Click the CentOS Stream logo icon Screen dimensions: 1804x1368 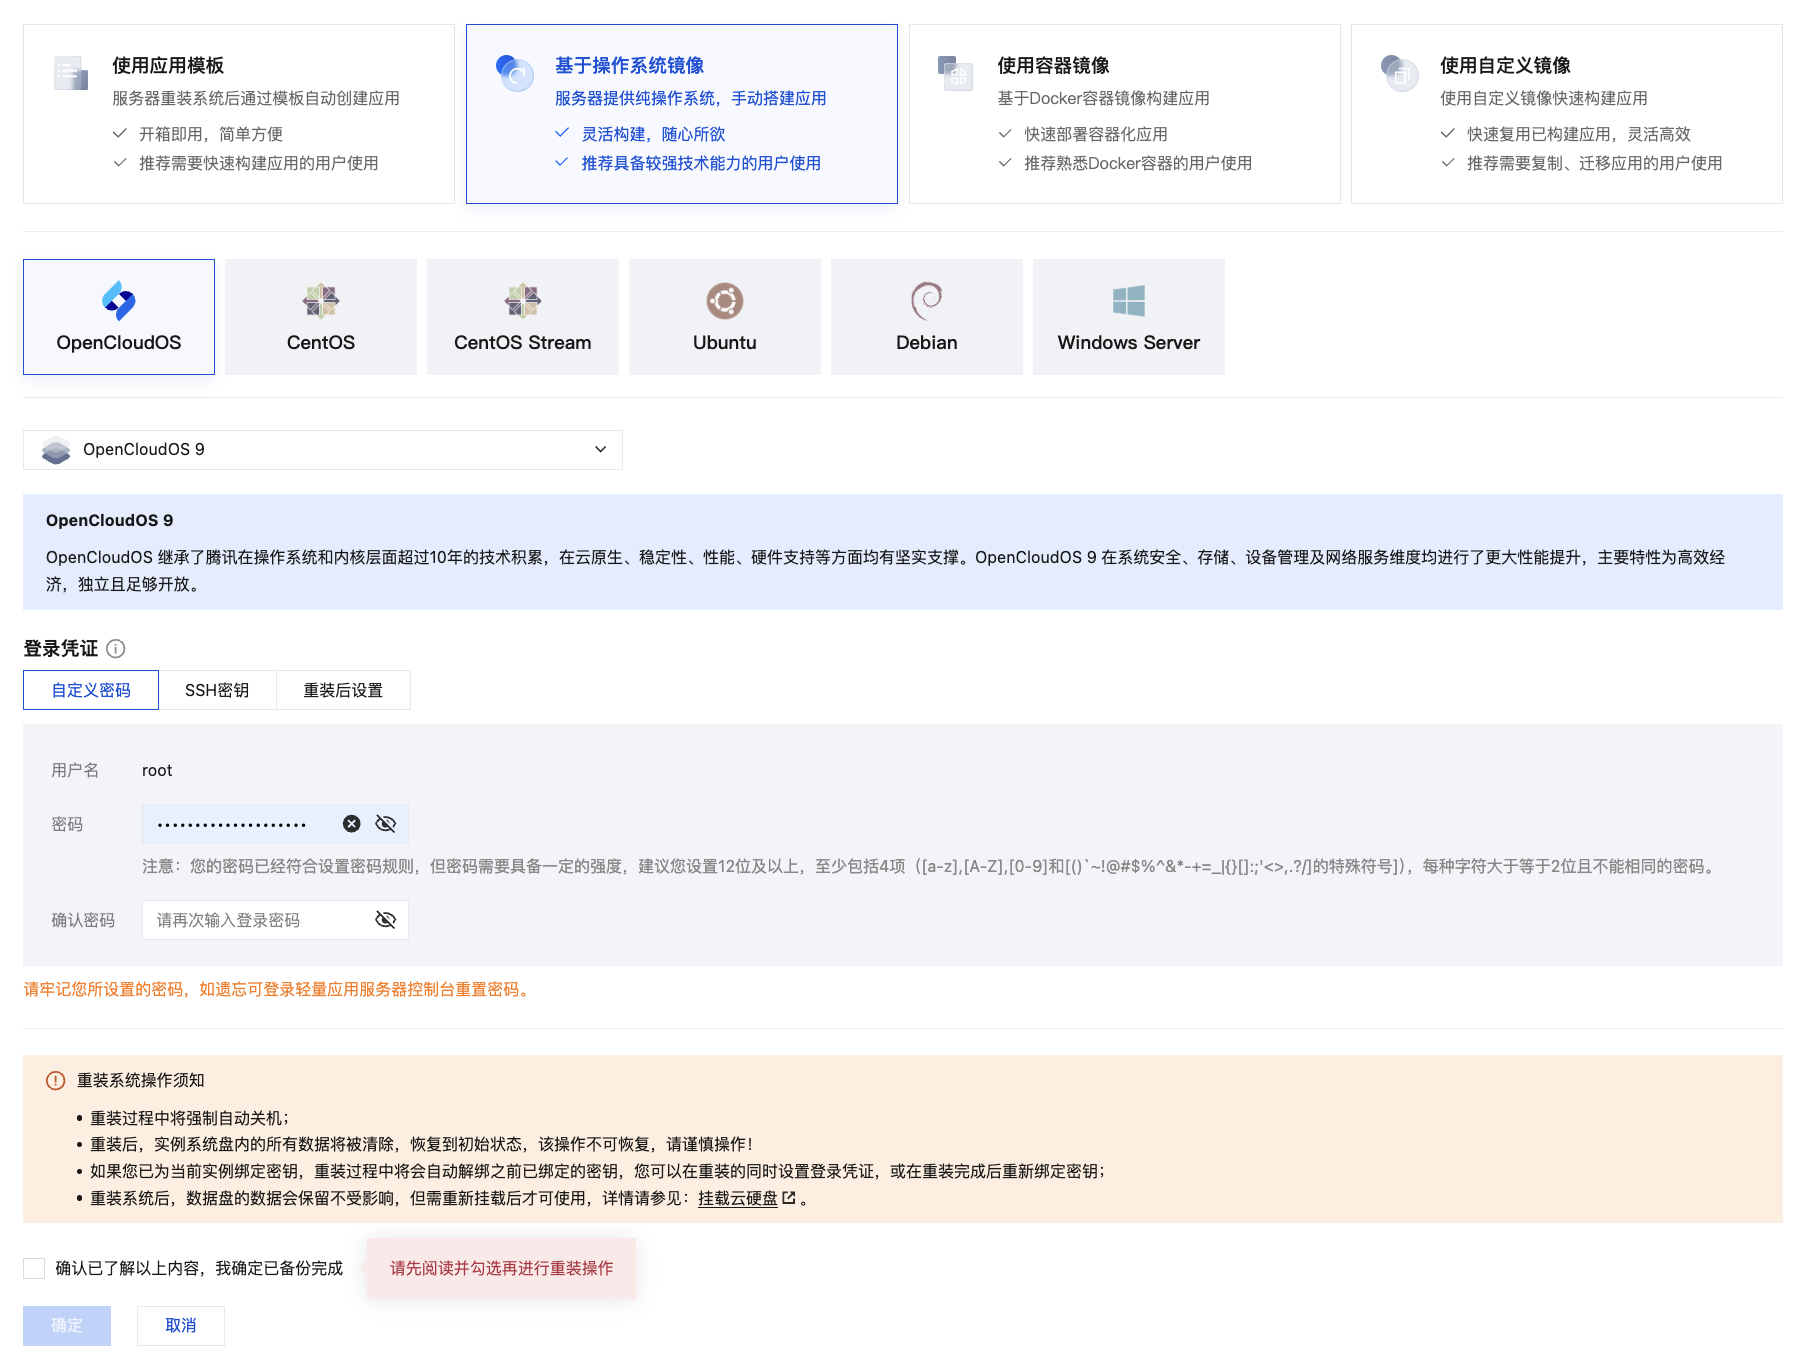(x=523, y=301)
